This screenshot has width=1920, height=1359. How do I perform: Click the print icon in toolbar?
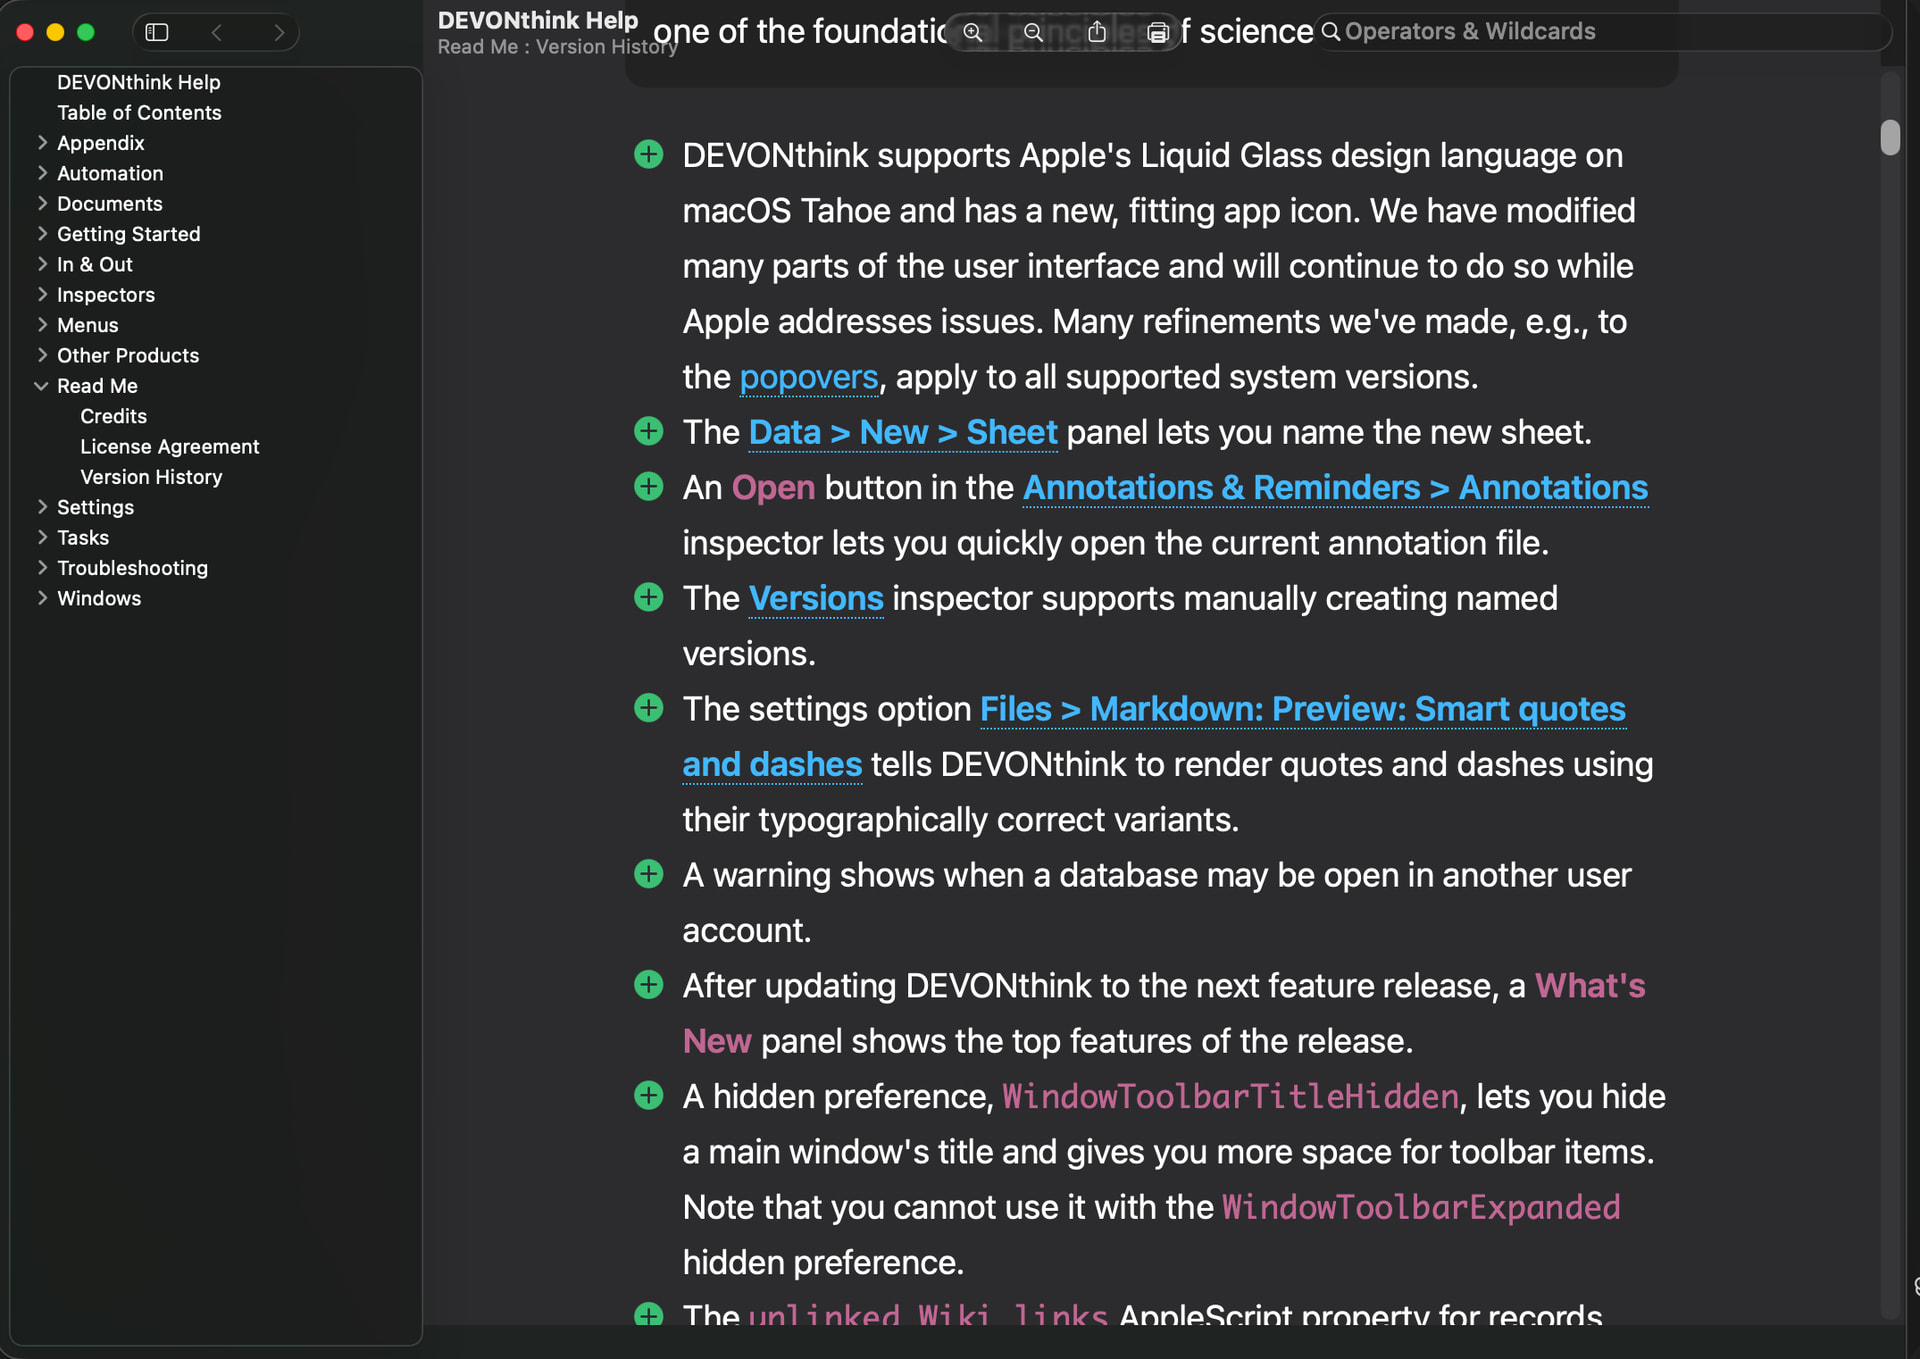tap(1157, 32)
